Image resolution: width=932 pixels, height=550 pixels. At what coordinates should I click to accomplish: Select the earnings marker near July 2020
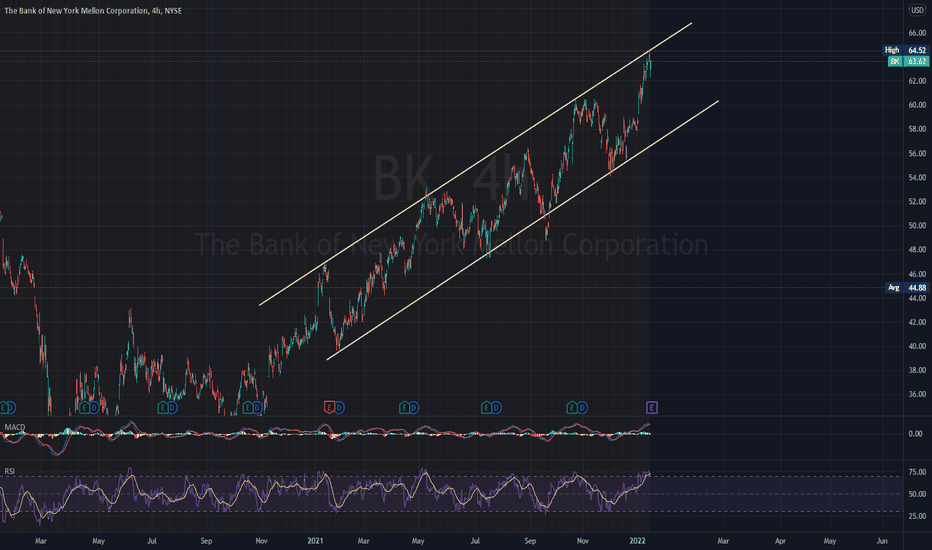tap(162, 407)
